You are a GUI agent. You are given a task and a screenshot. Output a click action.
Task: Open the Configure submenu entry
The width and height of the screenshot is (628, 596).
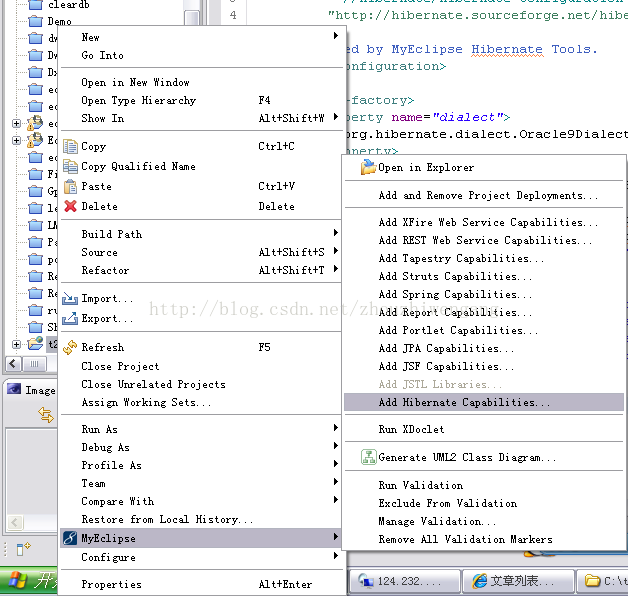coord(200,558)
